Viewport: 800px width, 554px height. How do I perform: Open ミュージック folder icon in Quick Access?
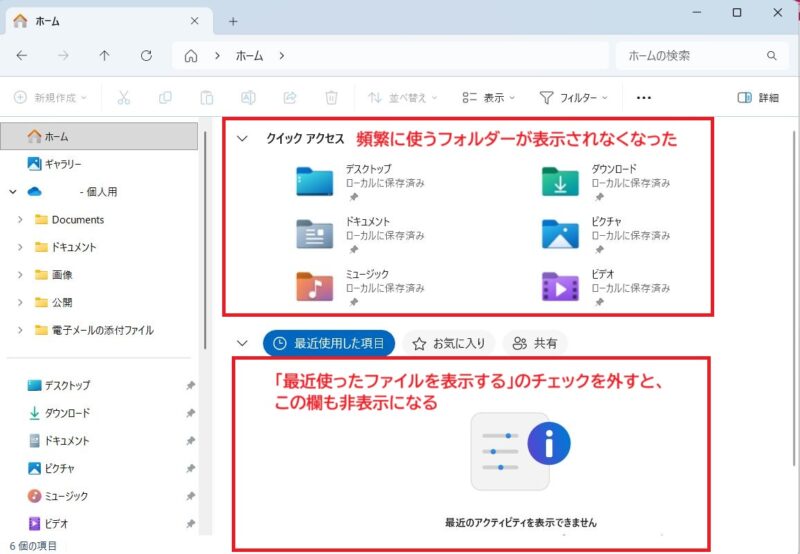click(314, 286)
